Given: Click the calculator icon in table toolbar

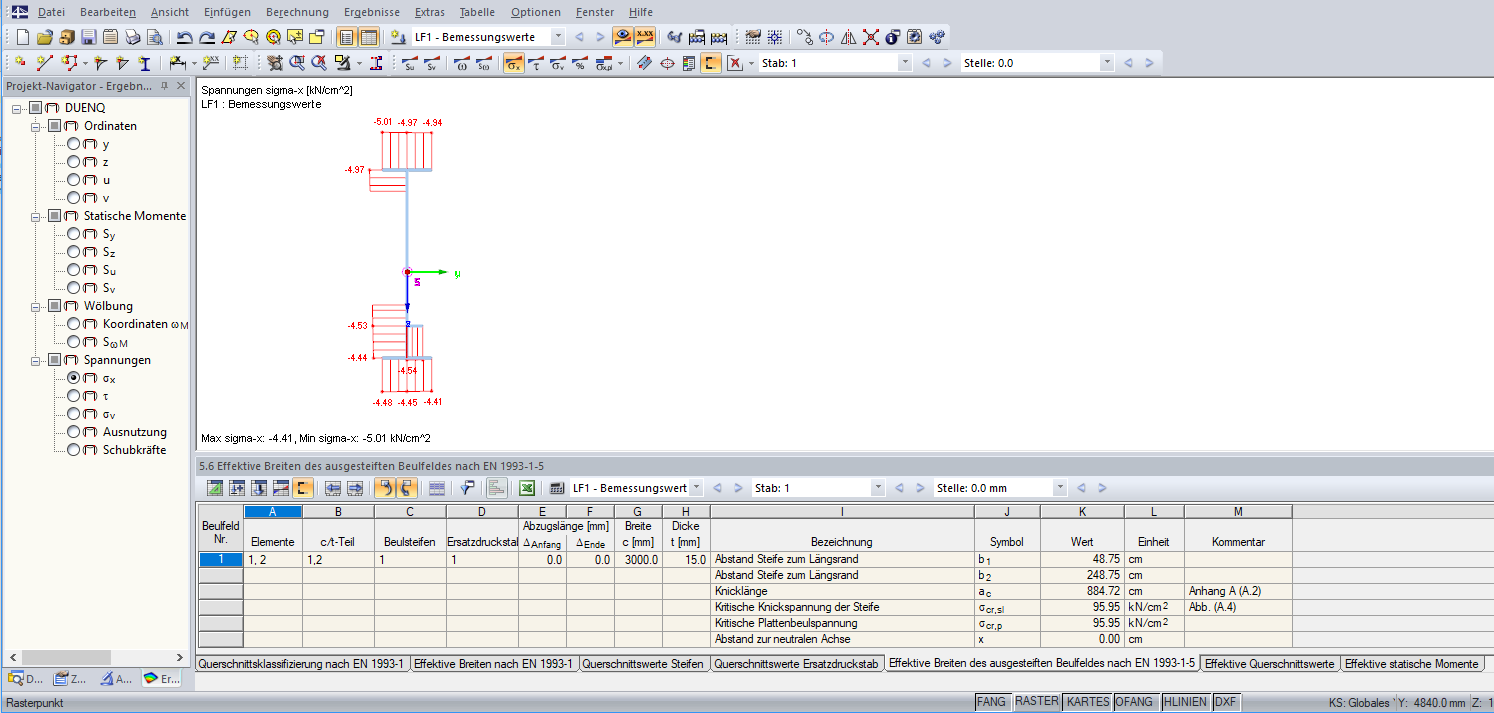Looking at the screenshot, I should [557, 488].
